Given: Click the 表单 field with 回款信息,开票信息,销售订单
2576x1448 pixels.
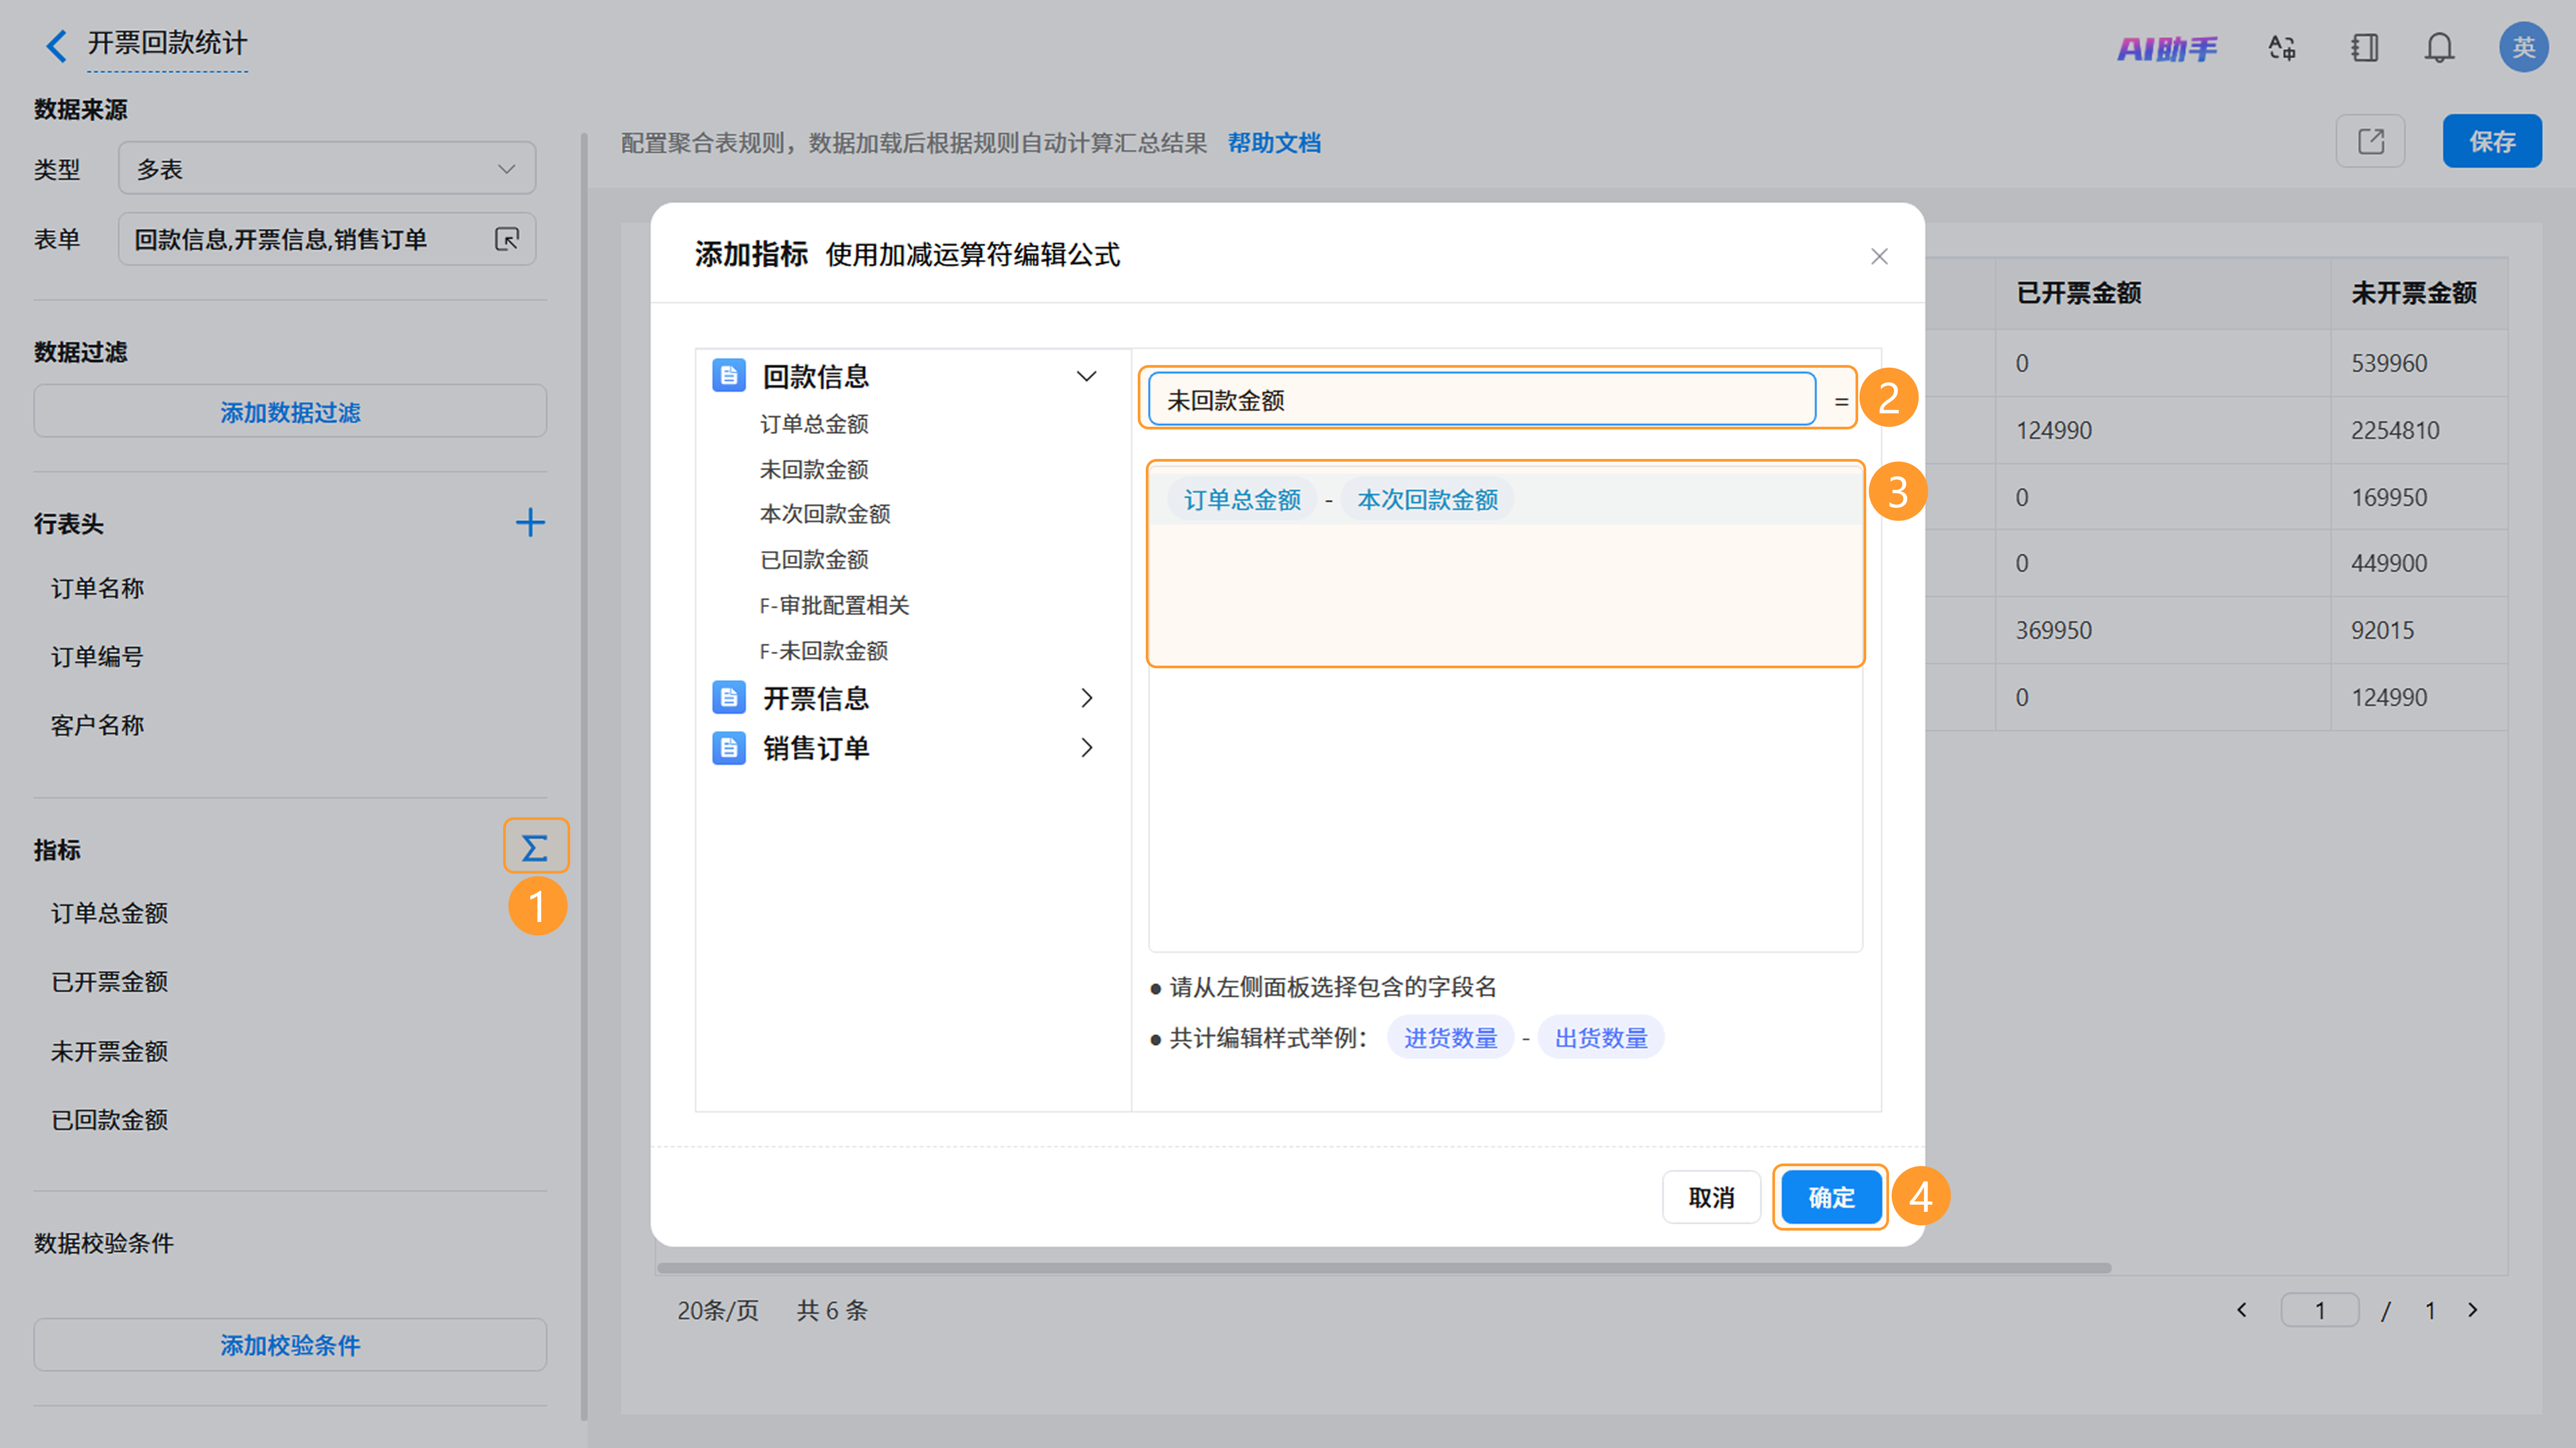Looking at the screenshot, I should [327, 238].
